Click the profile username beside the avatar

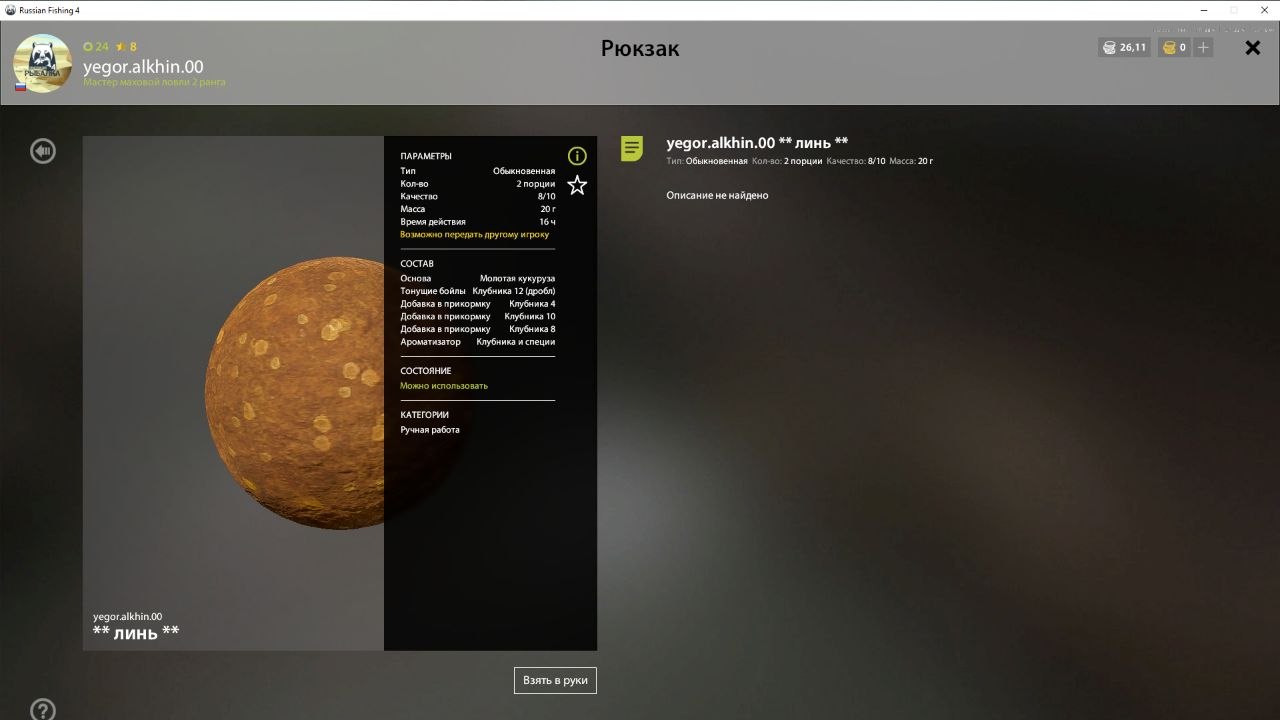(x=143, y=67)
